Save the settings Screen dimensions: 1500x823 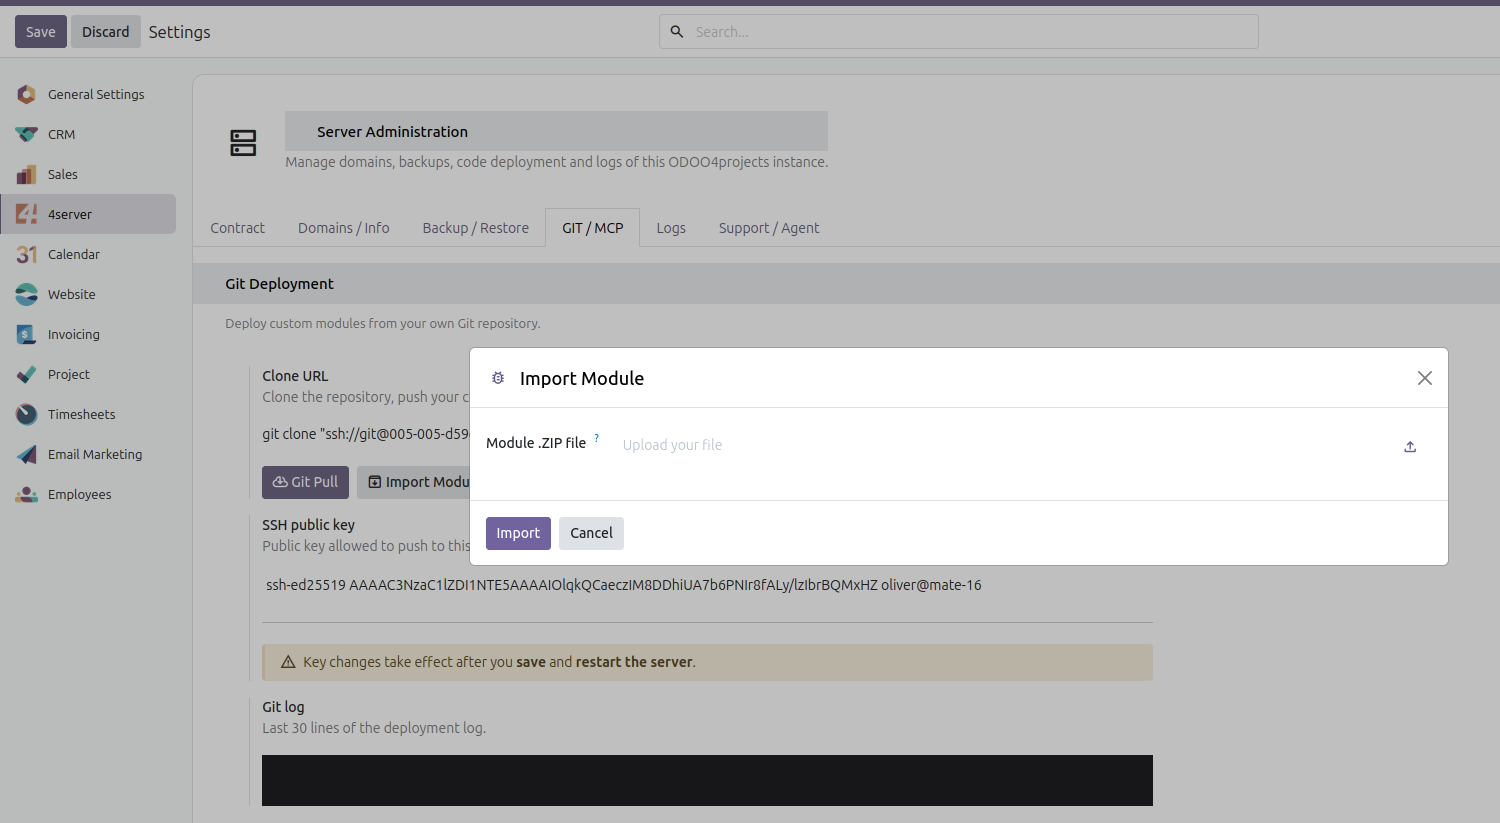point(41,32)
